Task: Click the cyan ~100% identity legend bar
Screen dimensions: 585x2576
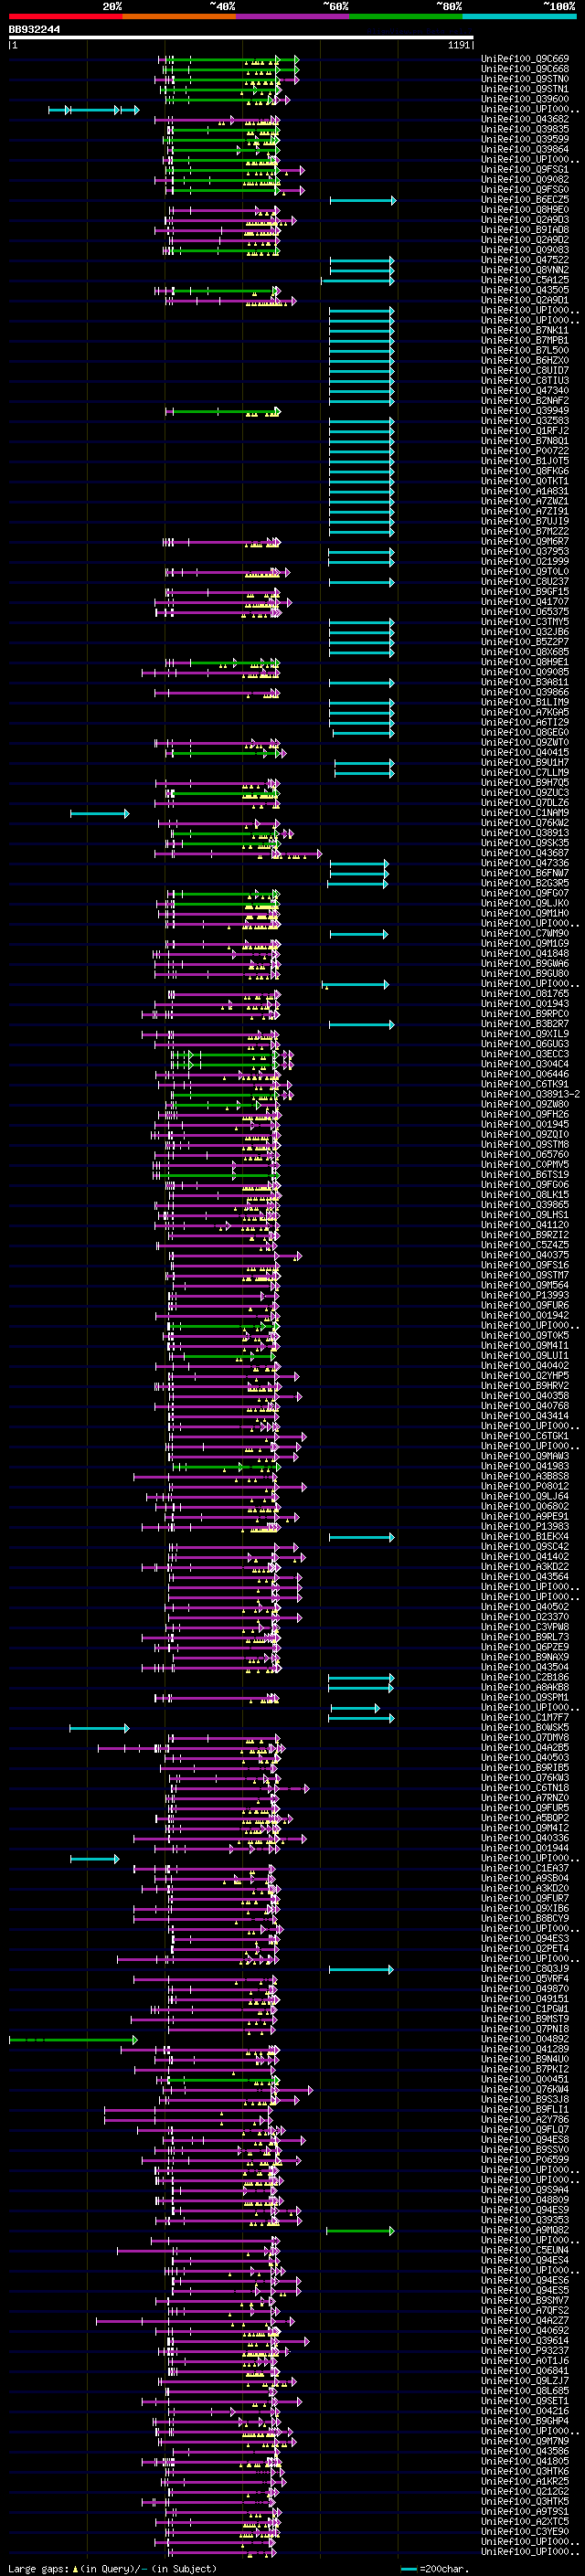Action: [x=520, y=16]
